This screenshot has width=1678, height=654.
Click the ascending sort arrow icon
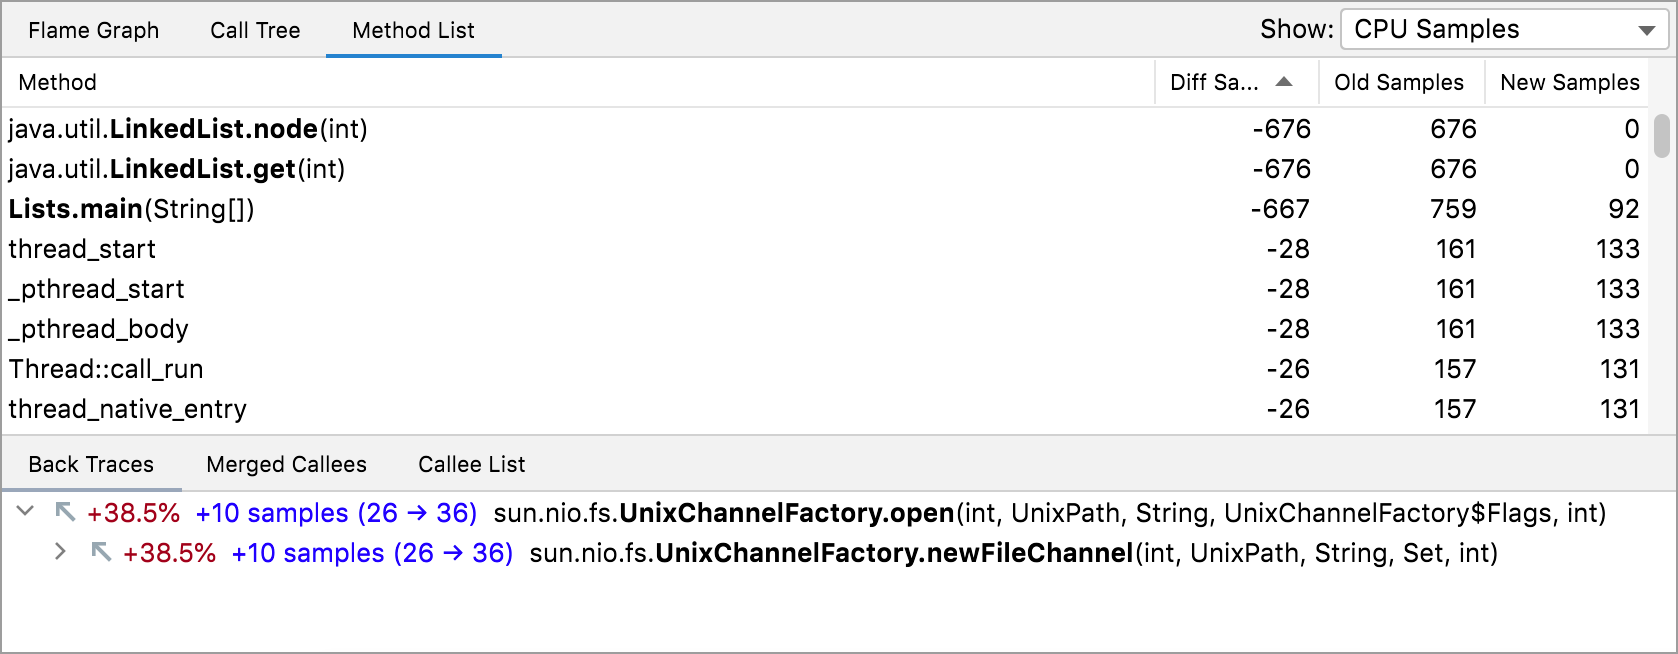tap(1284, 82)
